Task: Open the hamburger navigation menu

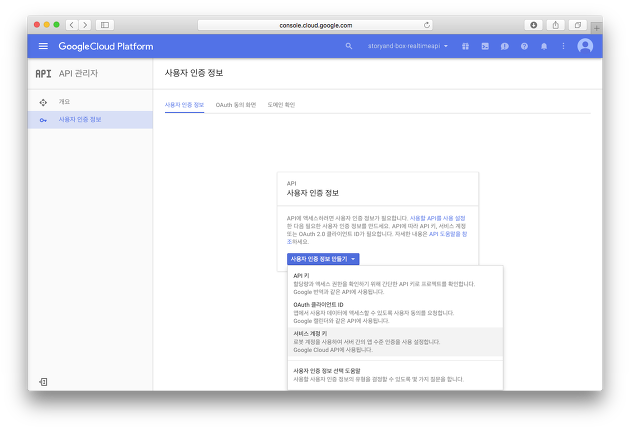Action: pos(43,46)
